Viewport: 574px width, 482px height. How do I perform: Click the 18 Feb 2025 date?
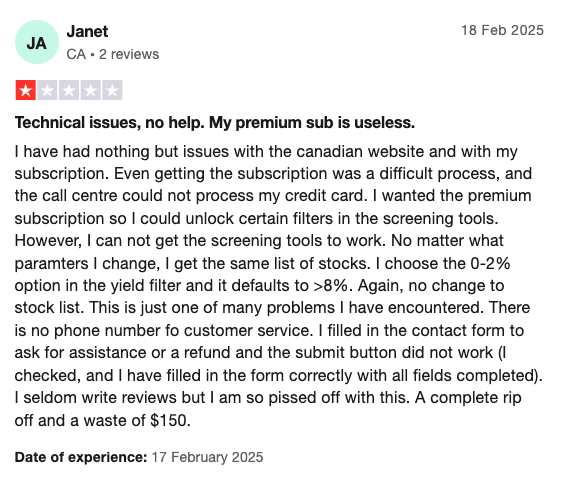click(502, 30)
